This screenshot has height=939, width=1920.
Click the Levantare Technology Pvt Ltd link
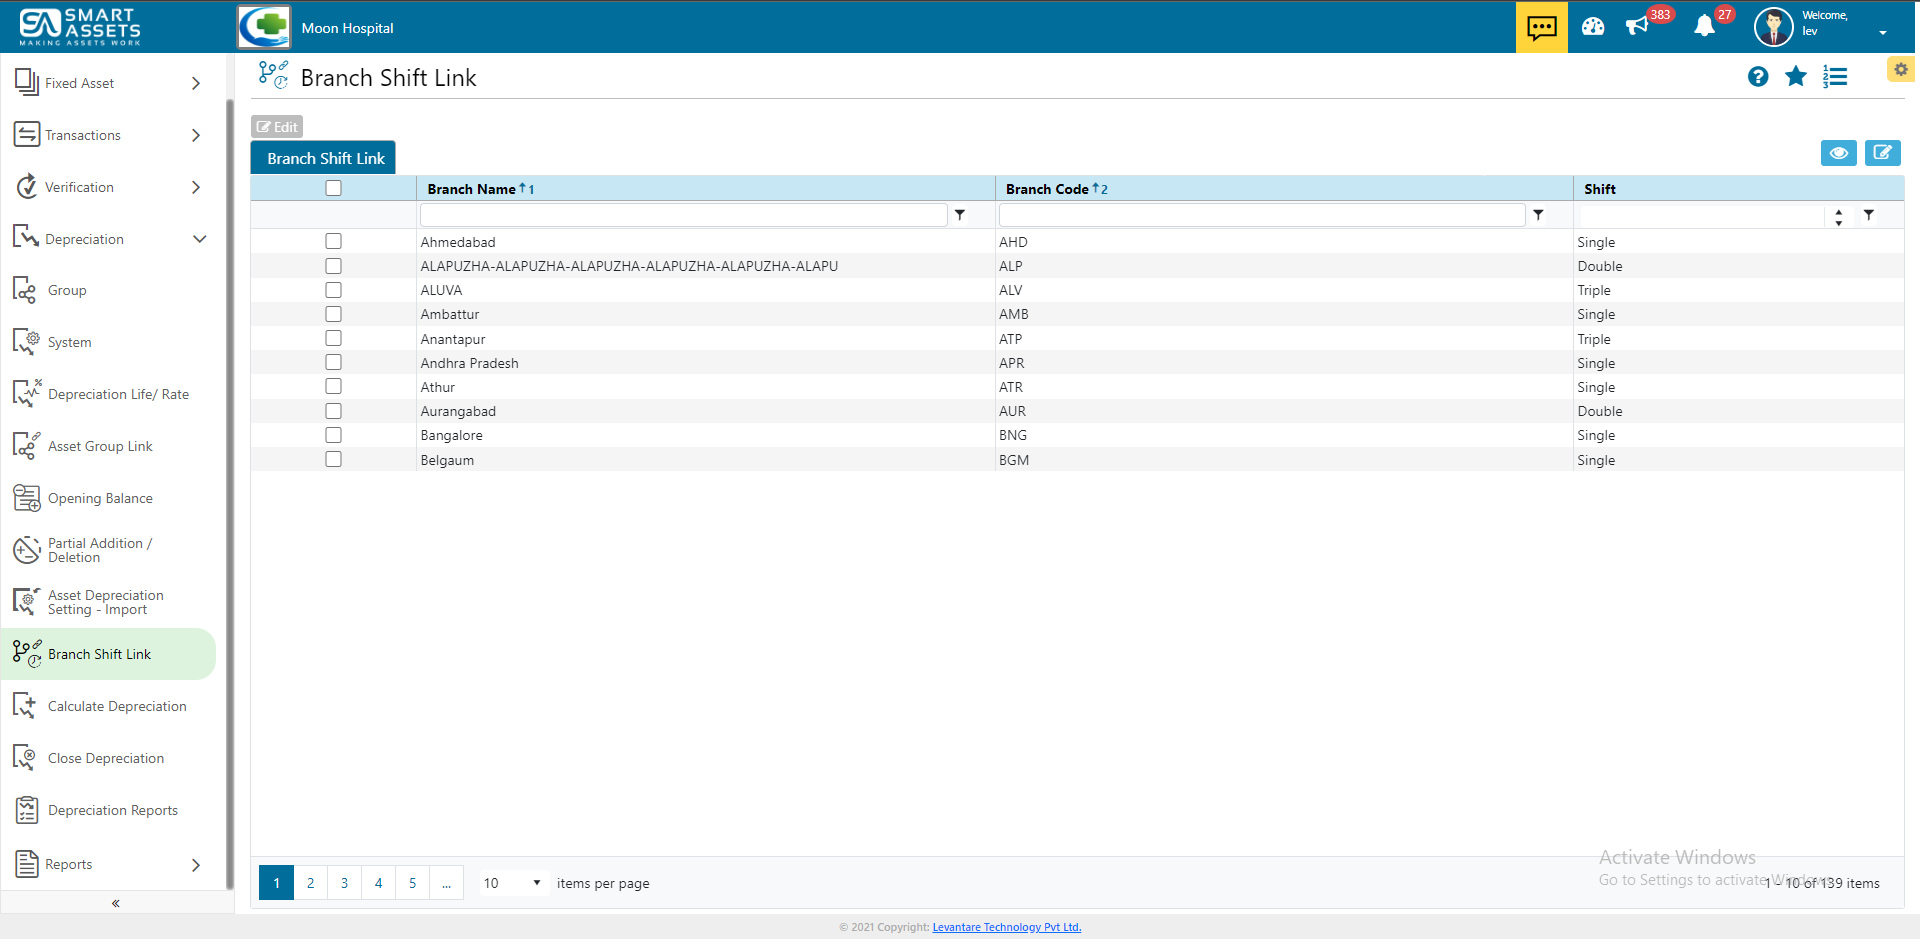(x=1006, y=927)
